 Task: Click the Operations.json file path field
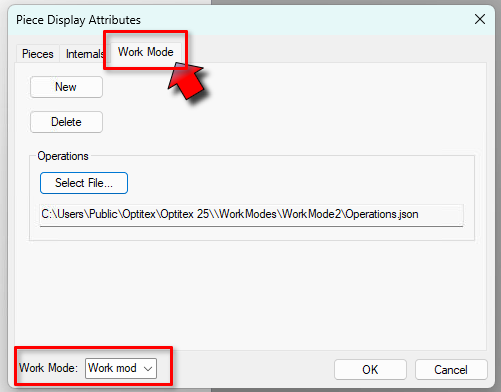(x=251, y=215)
